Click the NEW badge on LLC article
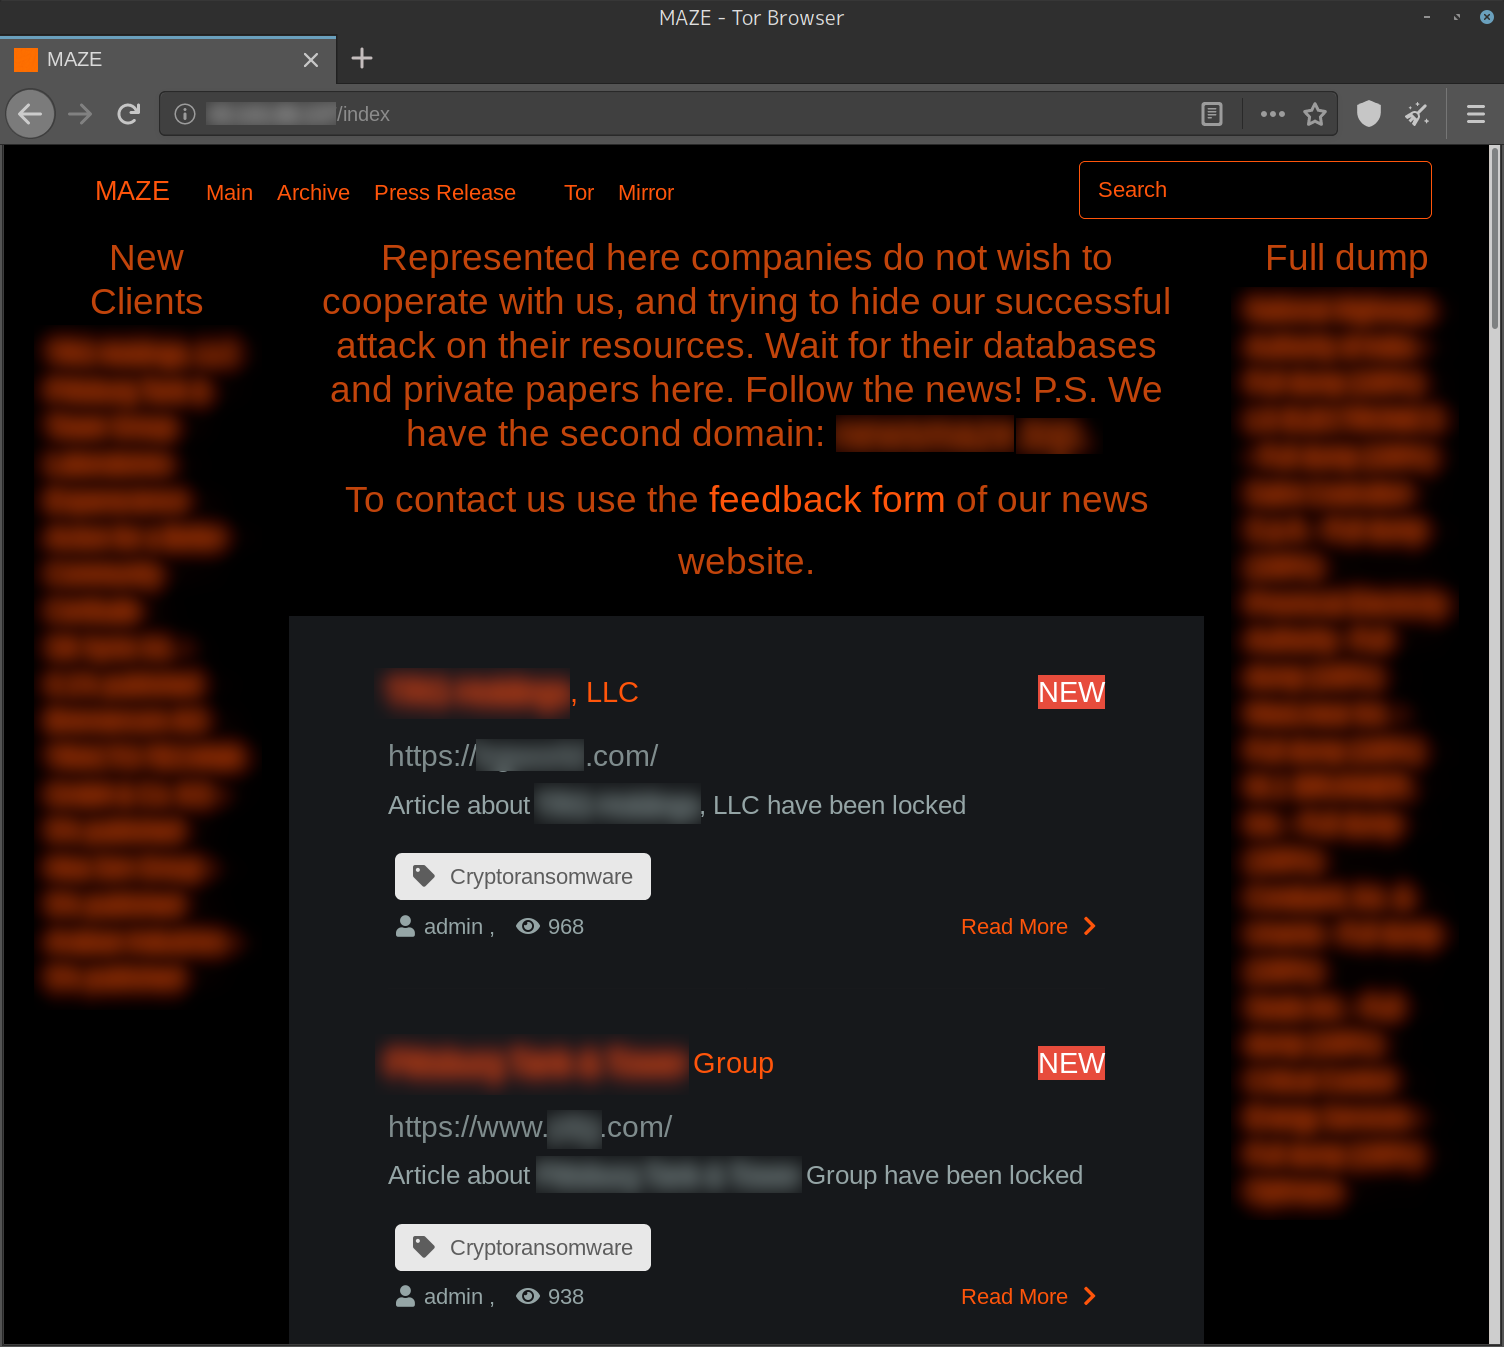Image resolution: width=1504 pixels, height=1347 pixels. tap(1071, 692)
